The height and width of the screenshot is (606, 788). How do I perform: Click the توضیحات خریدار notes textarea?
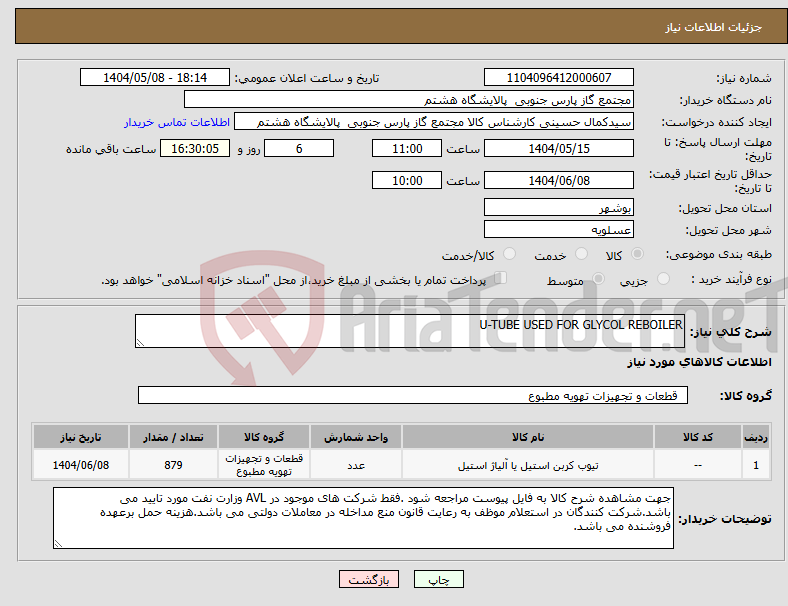[x=363, y=518]
